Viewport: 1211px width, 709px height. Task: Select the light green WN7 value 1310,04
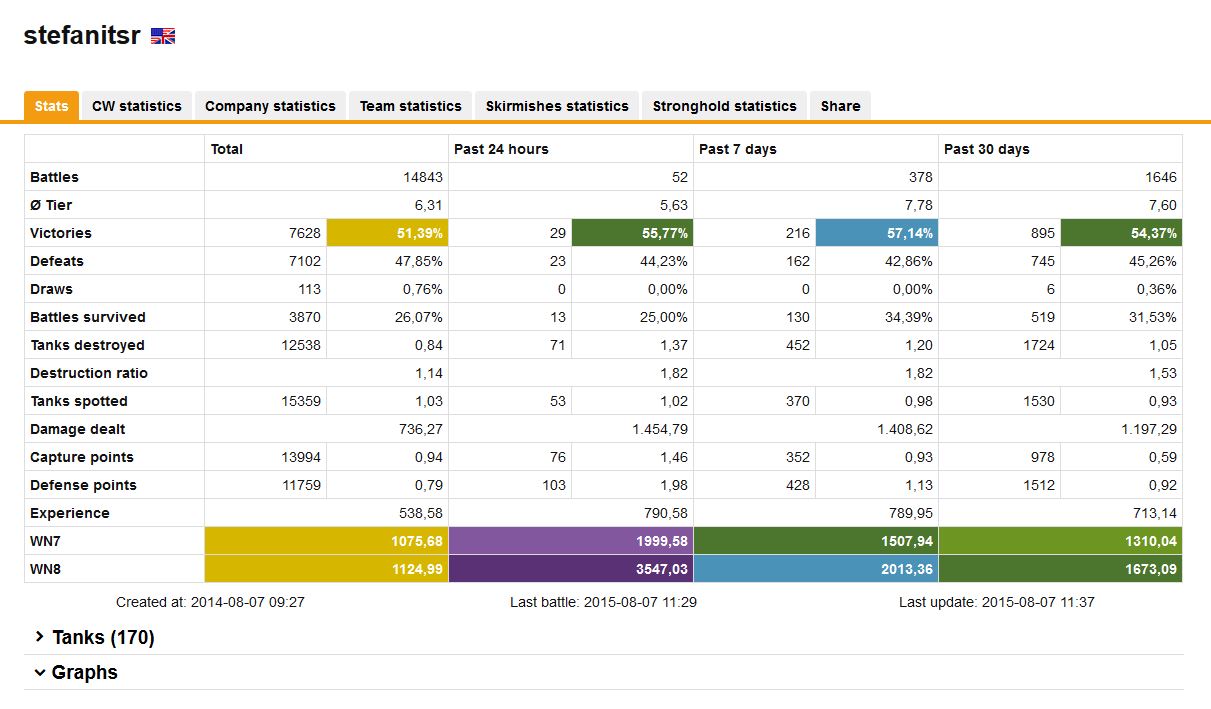1060,541
